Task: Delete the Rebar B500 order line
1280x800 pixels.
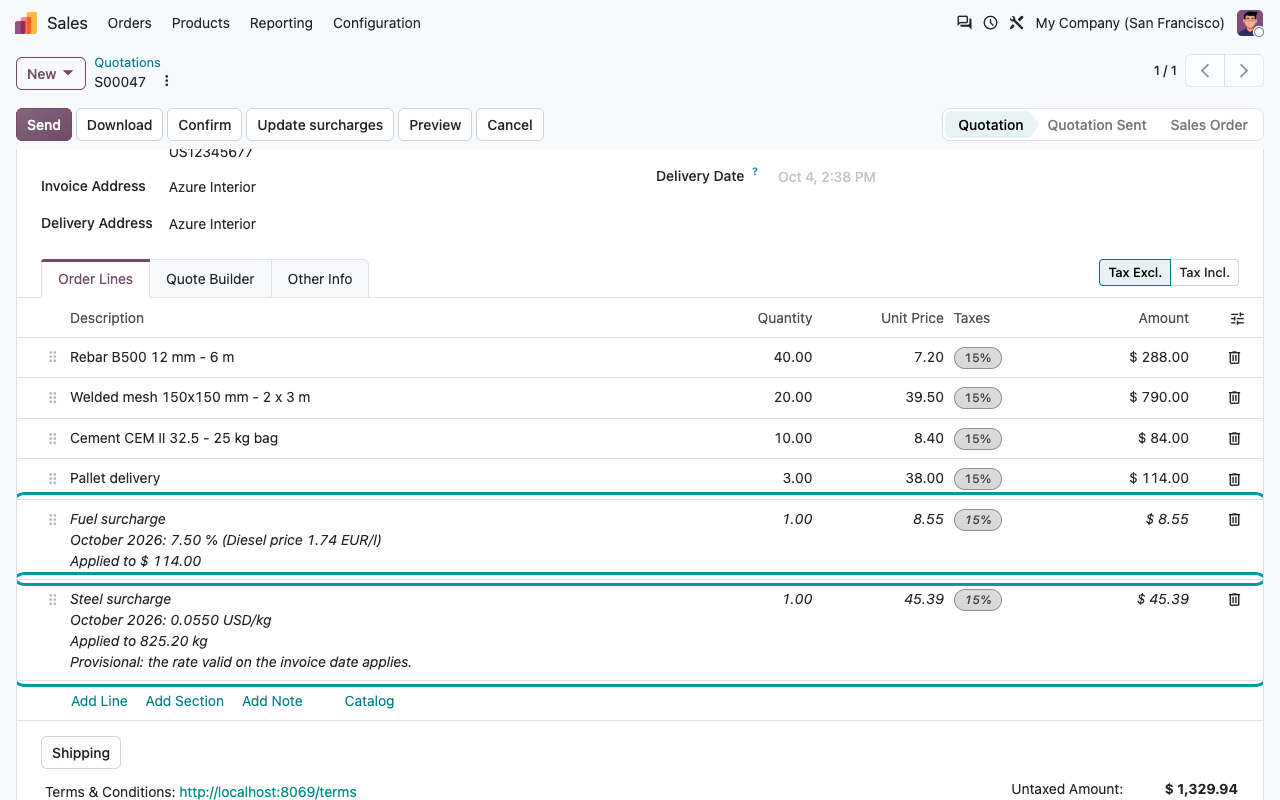Action: [1234, 358]
